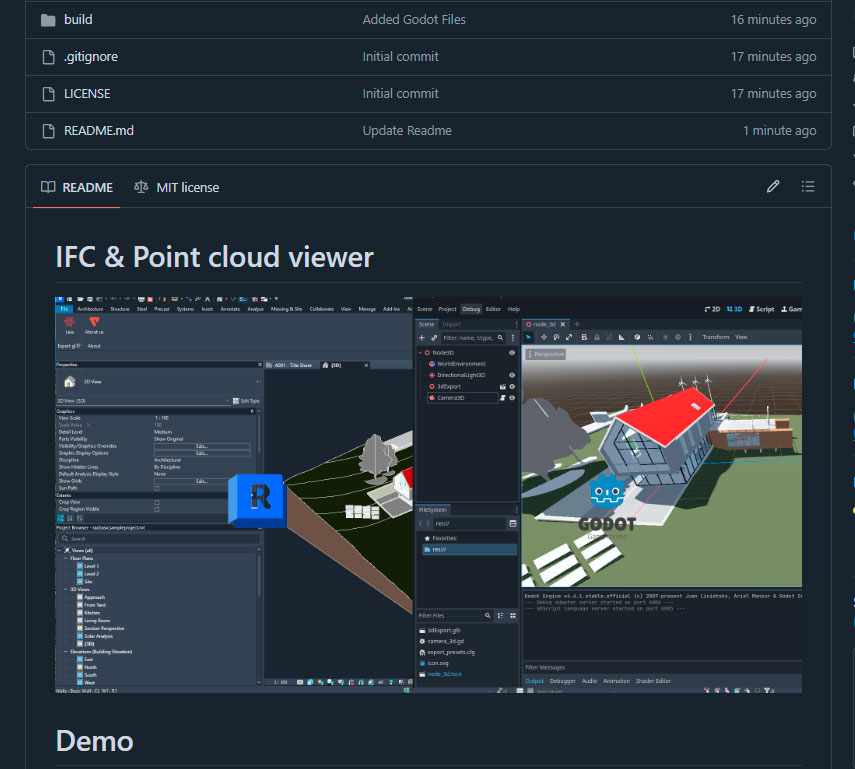Open the 'Update Readme' commit message
Image resolution: width=855 pixels, height=769 pixels.
tap(407, 131)
